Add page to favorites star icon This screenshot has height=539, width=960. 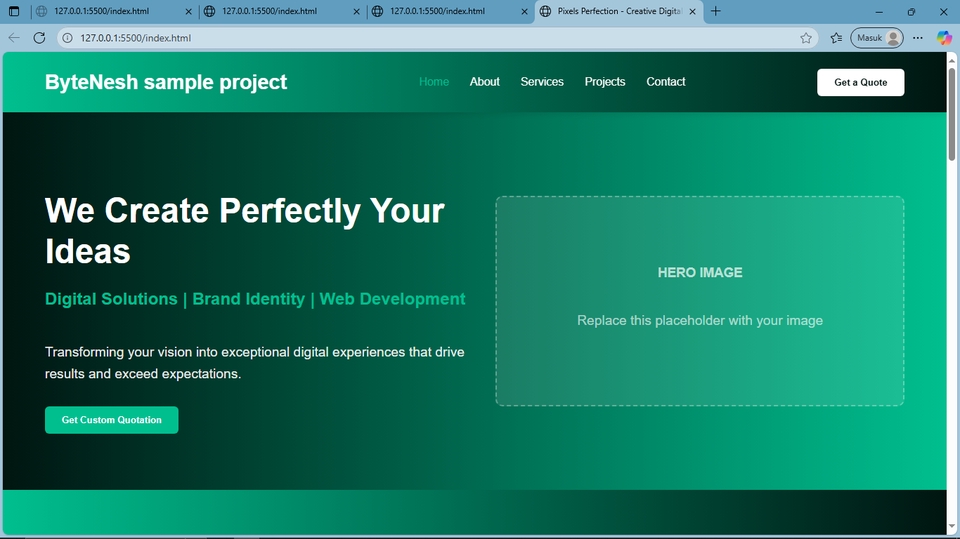coord(806,38)
